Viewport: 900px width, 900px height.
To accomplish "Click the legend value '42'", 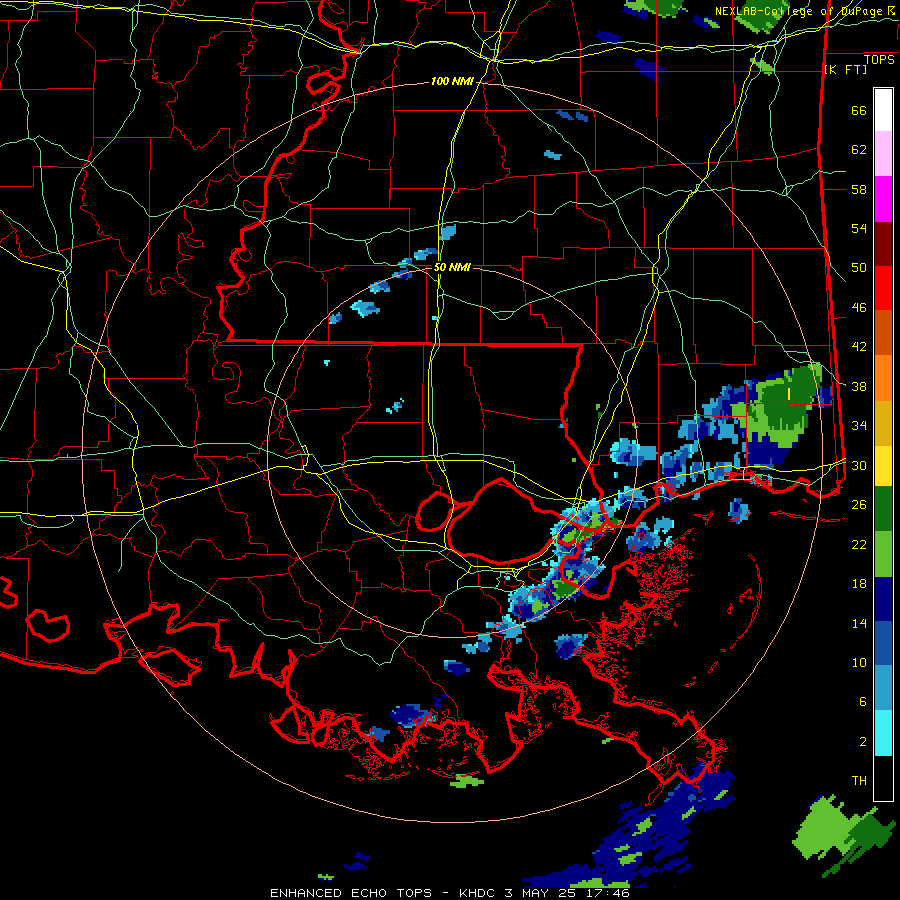I will point(859,347).
